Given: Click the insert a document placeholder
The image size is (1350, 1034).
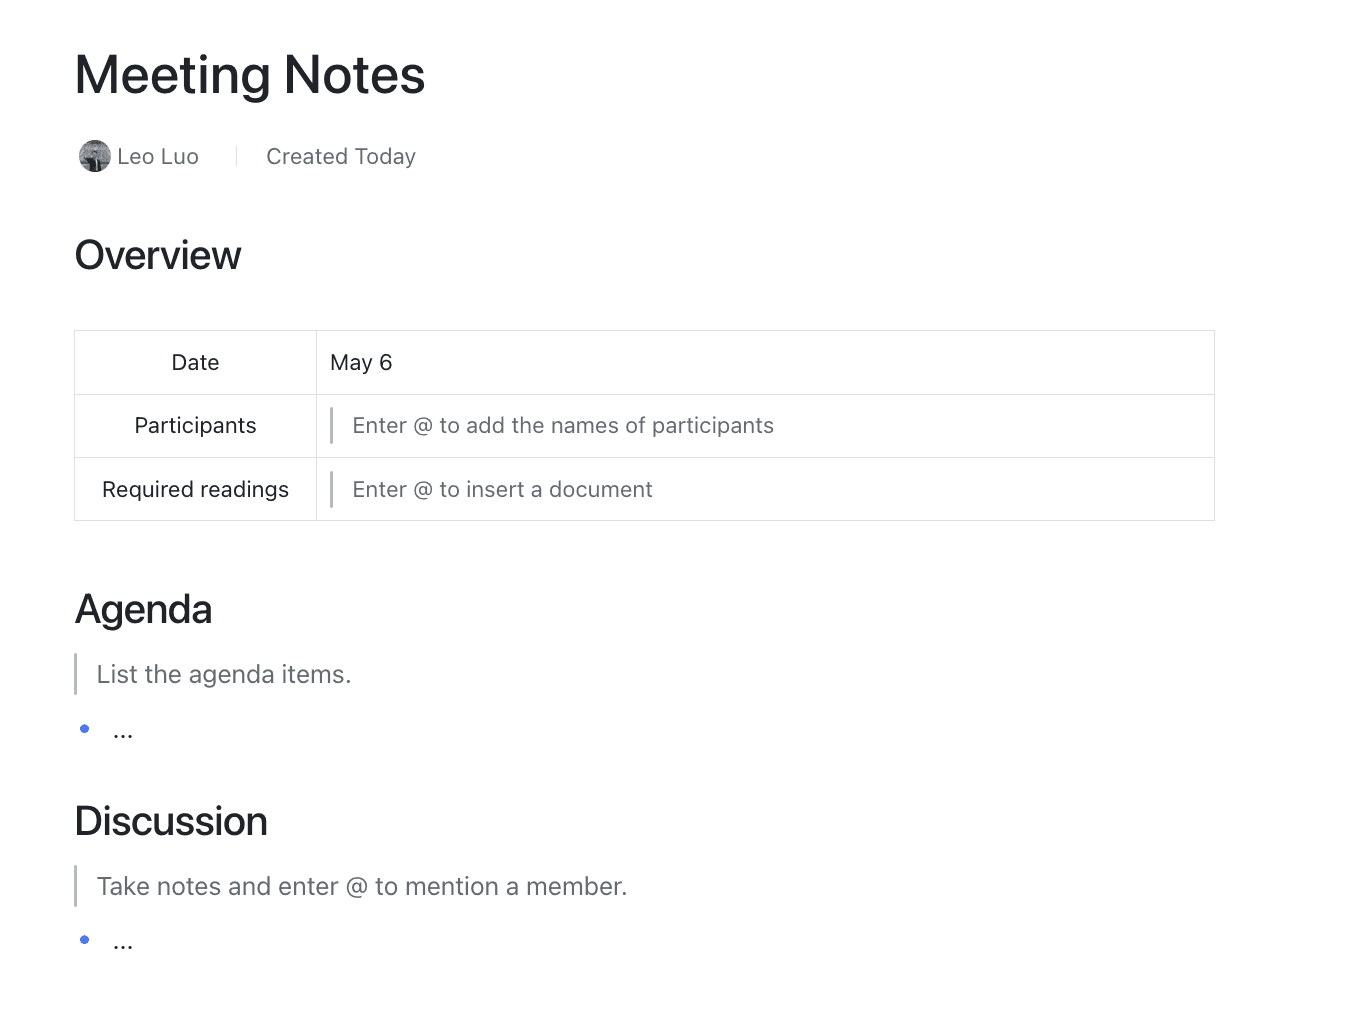Looking at the screenshot, I should 502,489.
